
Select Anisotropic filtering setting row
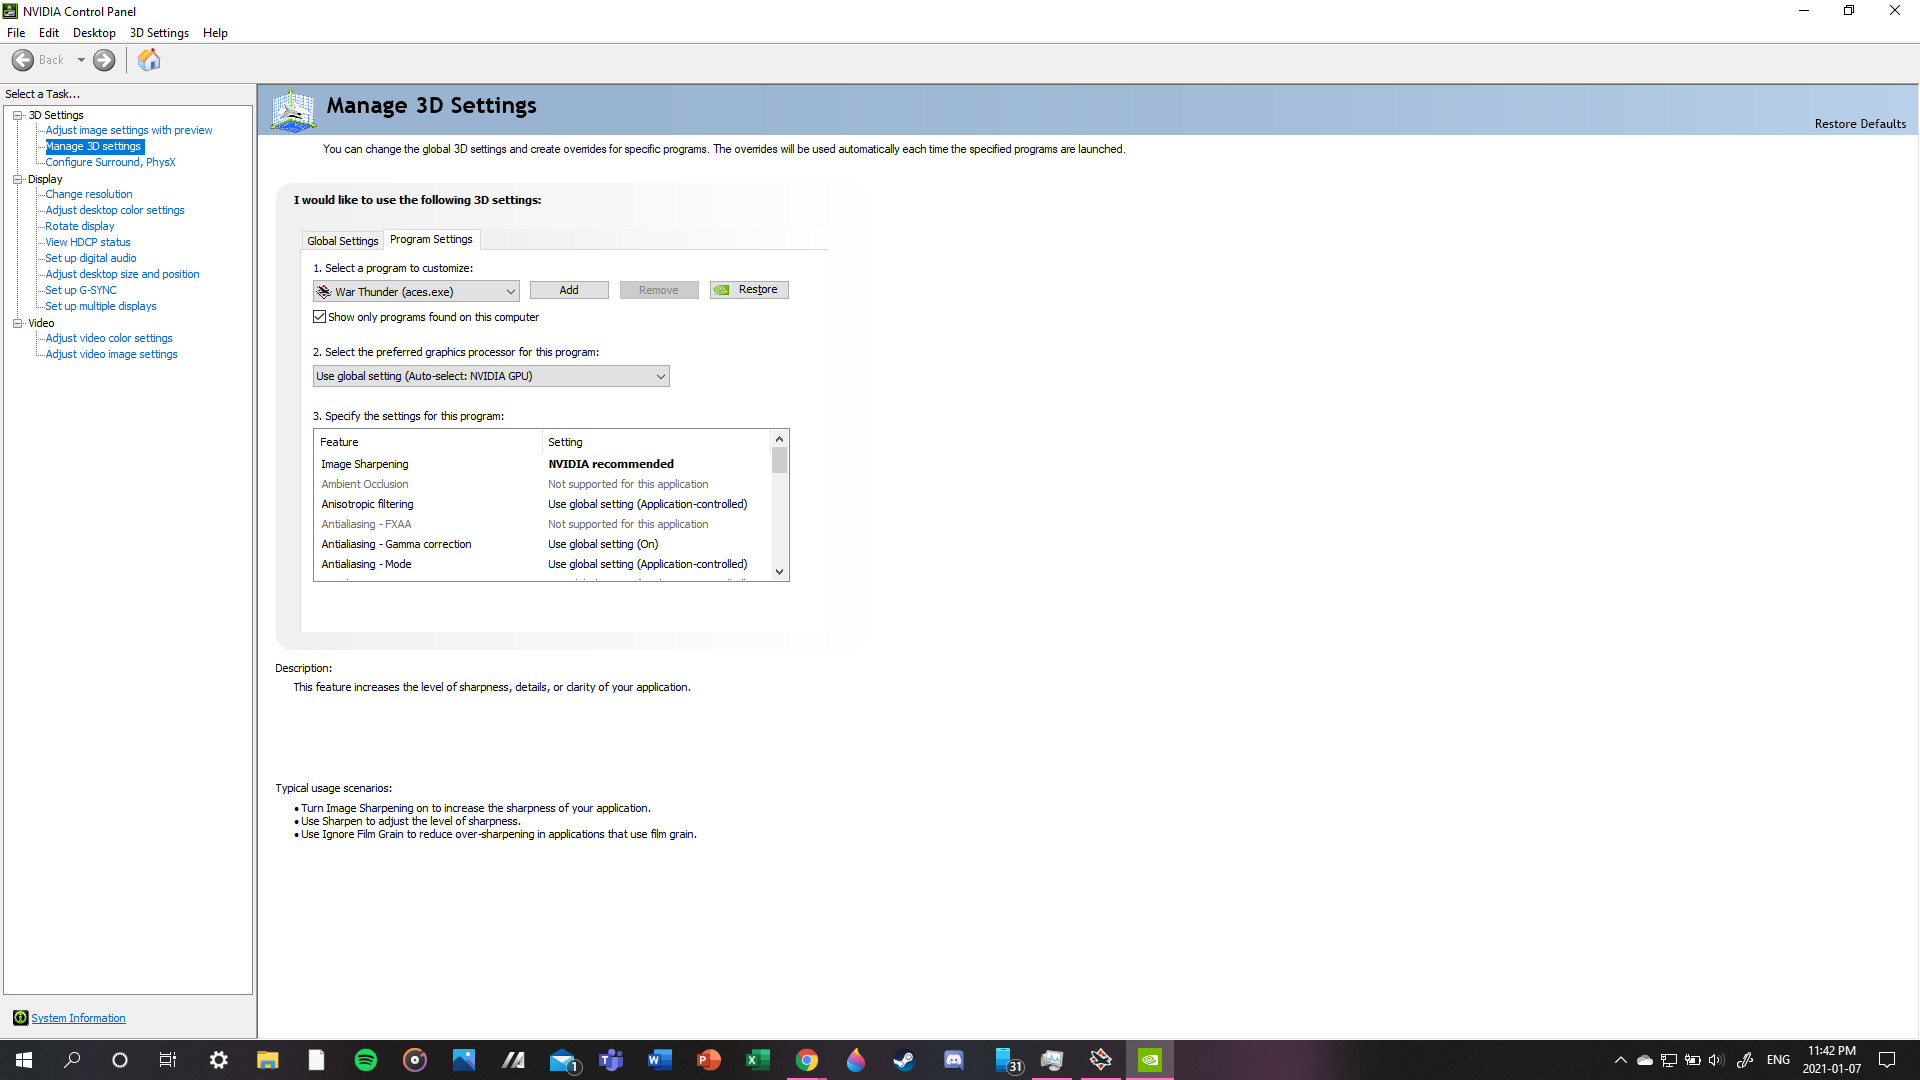pos(543,504)
